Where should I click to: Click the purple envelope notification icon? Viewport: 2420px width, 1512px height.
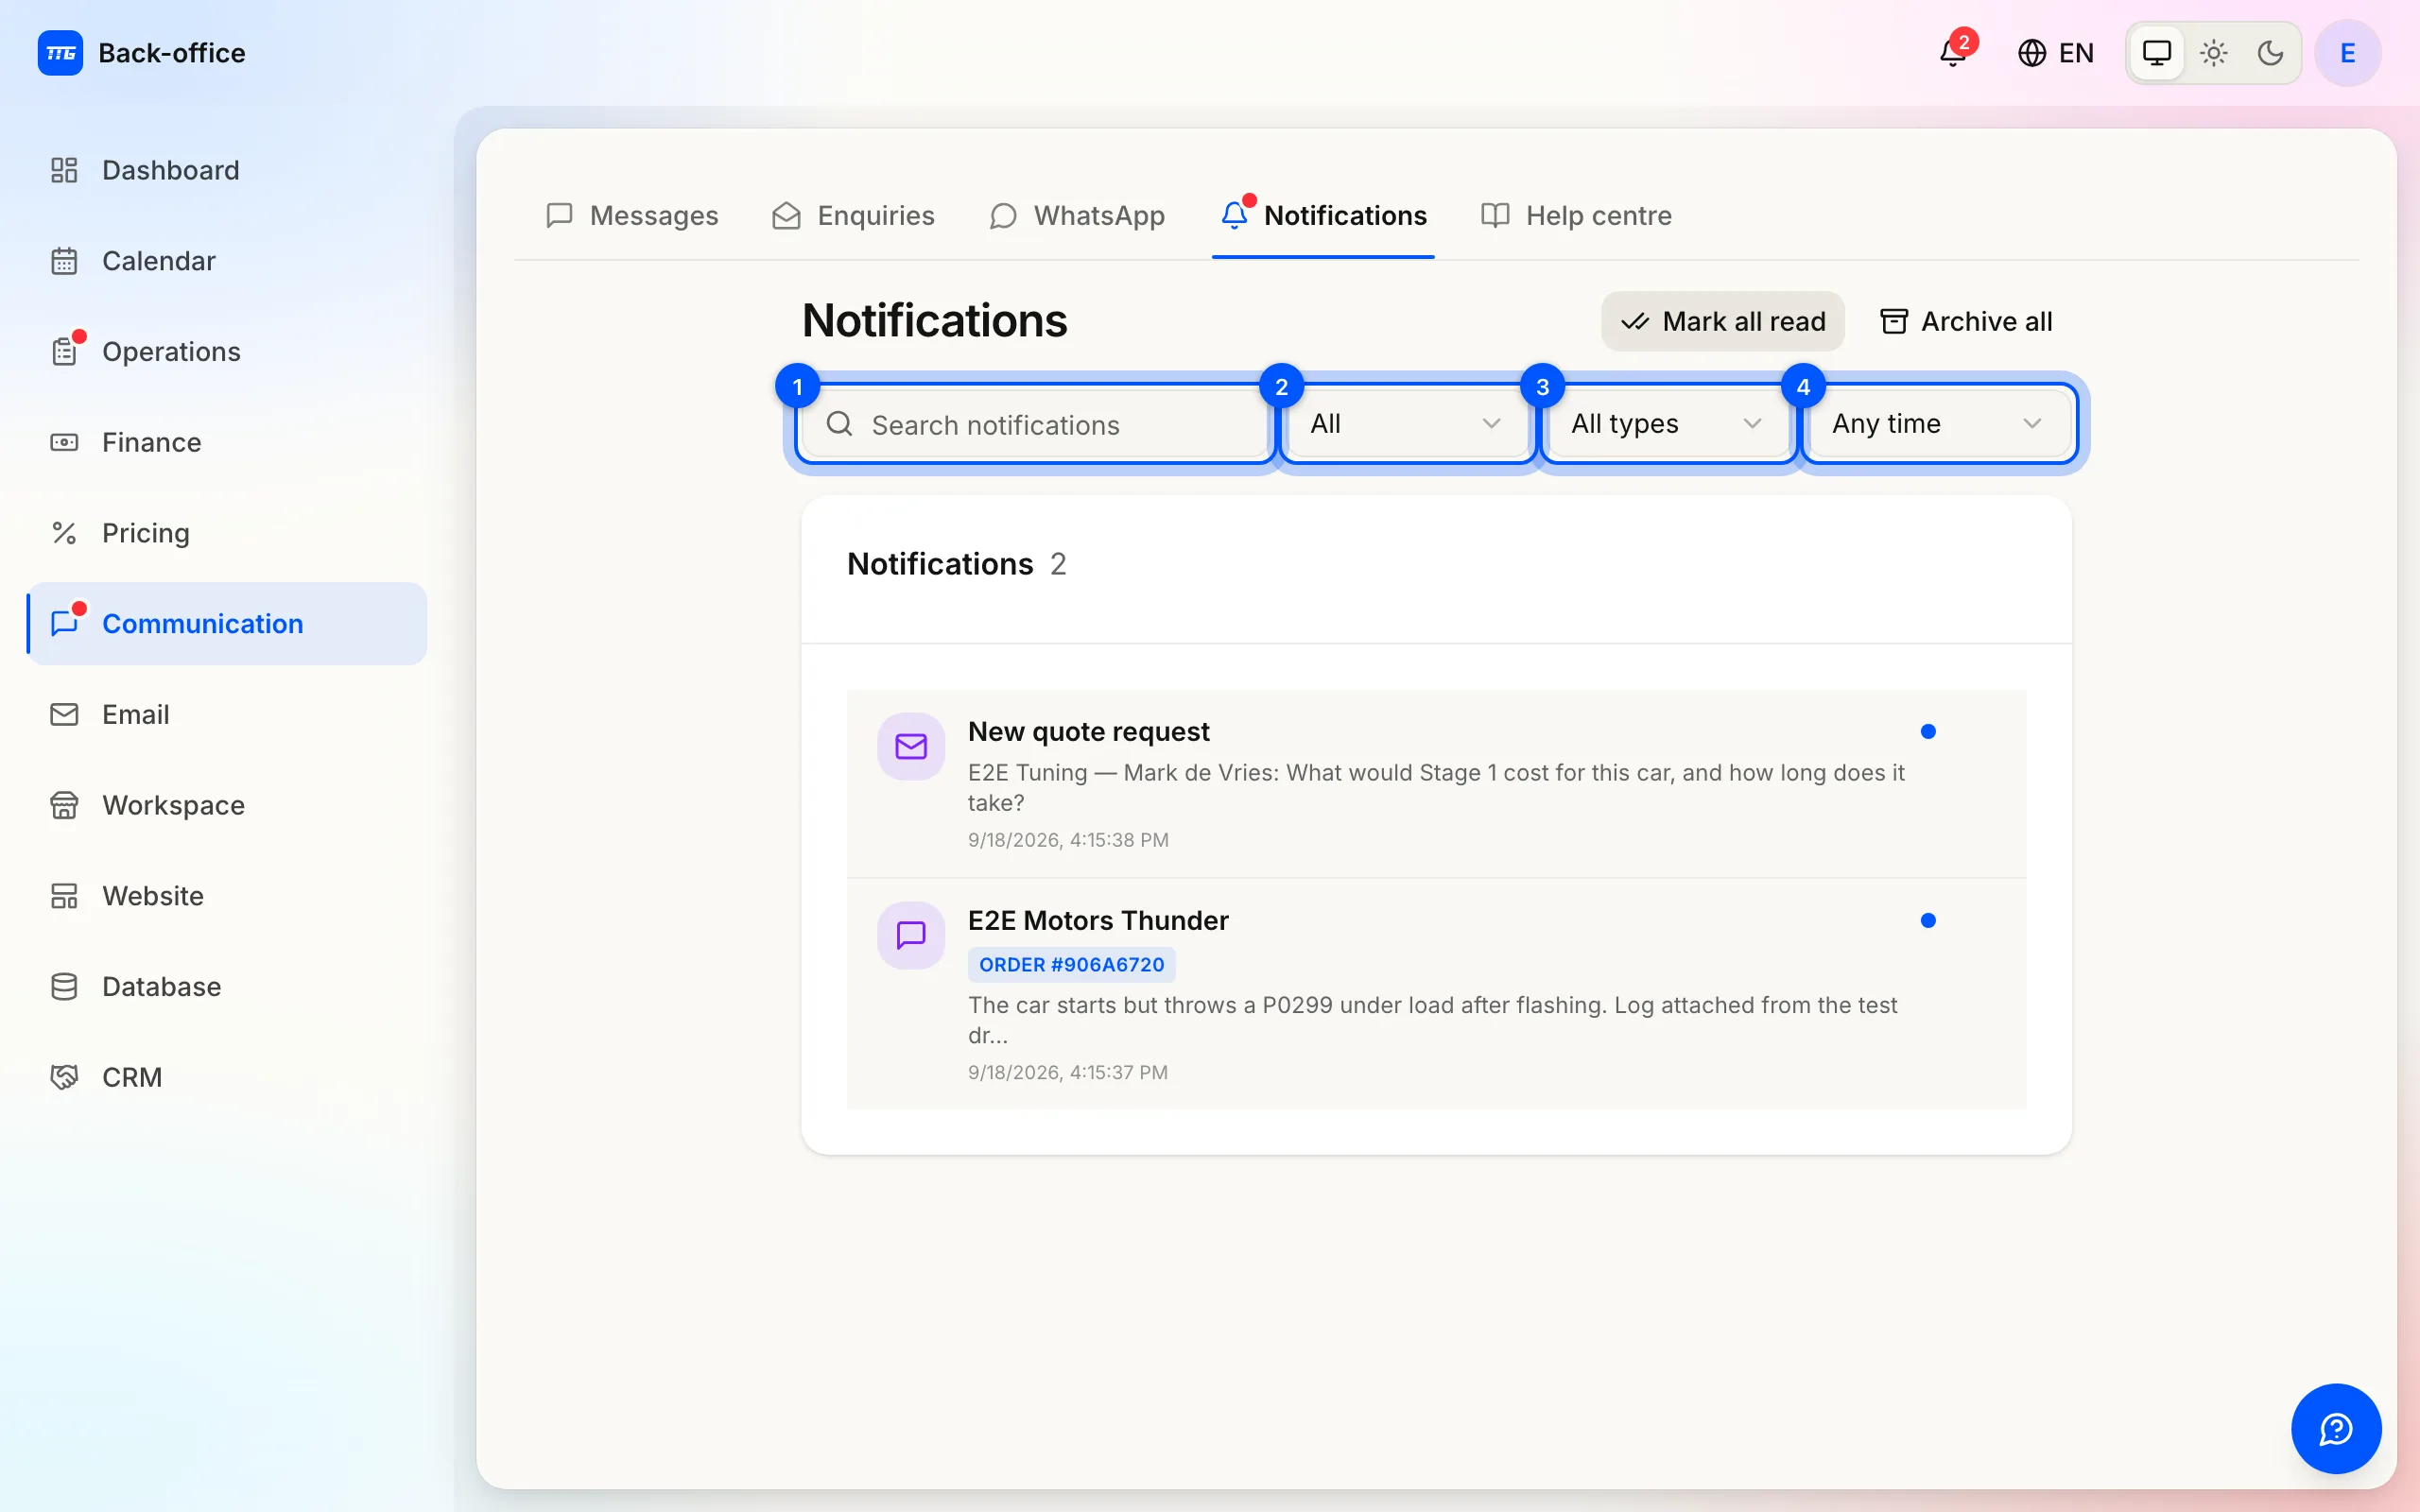(x=911, y=746)
